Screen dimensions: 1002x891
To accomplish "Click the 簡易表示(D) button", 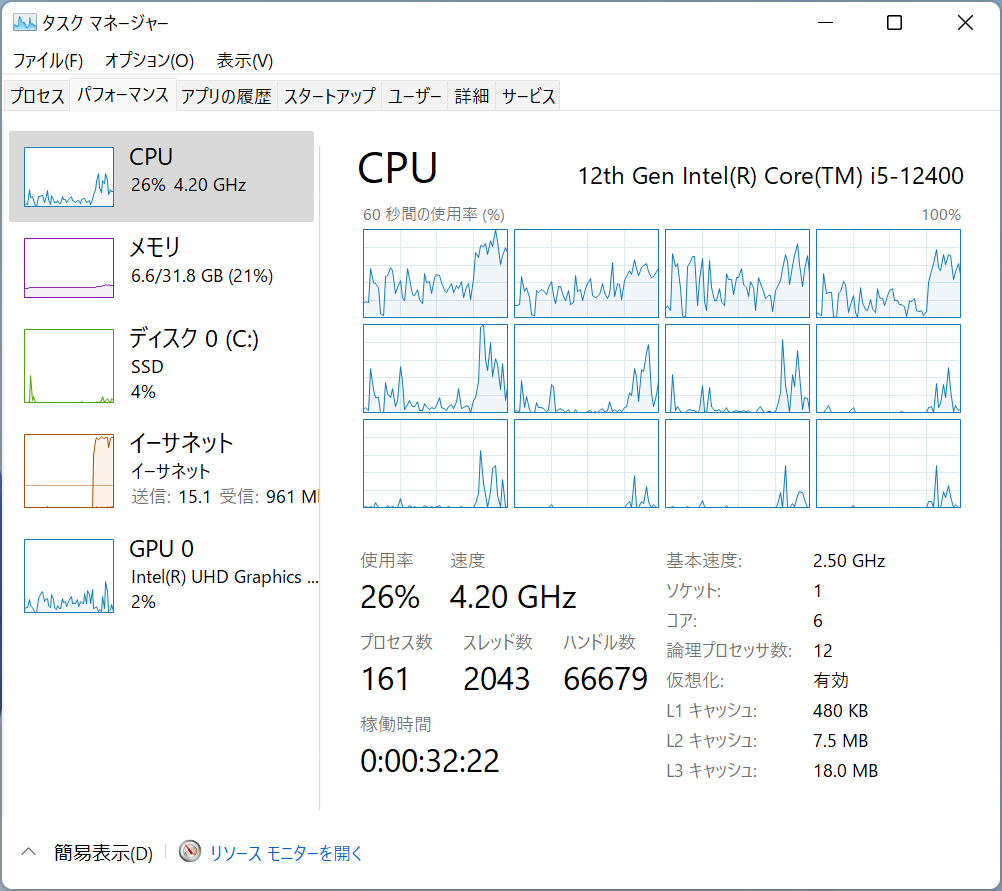I will point(103,853).
